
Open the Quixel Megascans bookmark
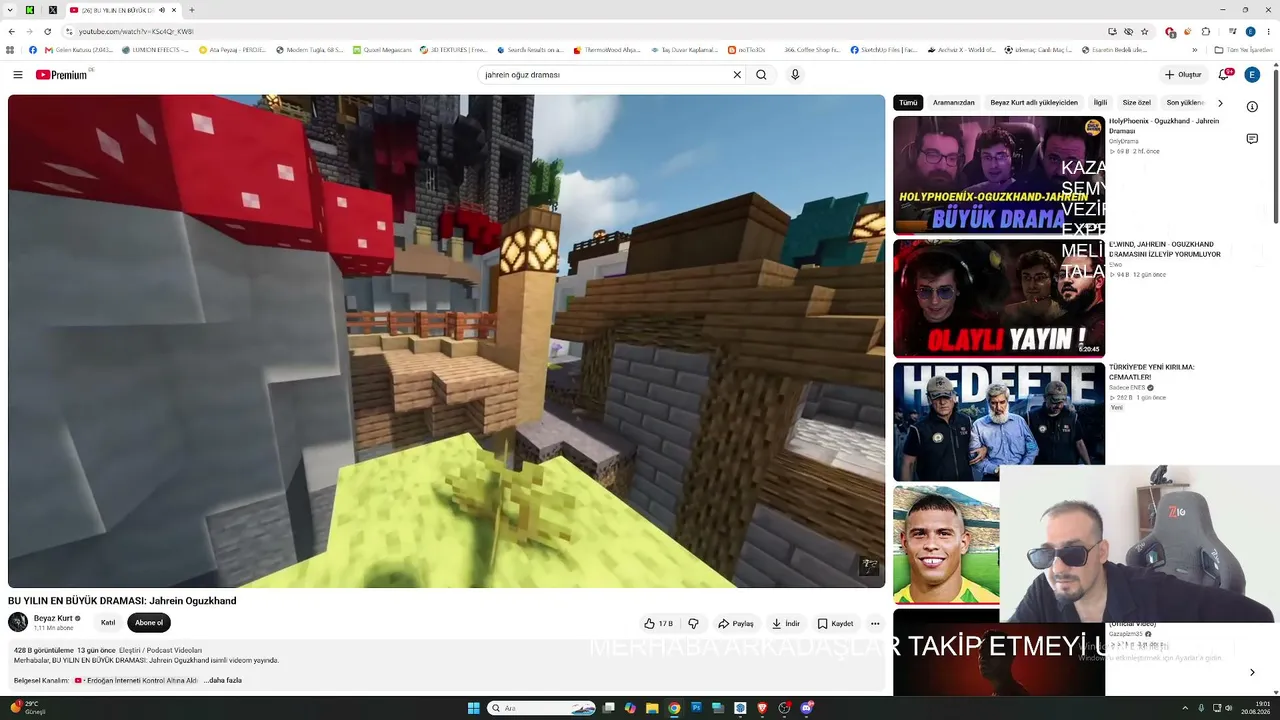tap(381, 50)
